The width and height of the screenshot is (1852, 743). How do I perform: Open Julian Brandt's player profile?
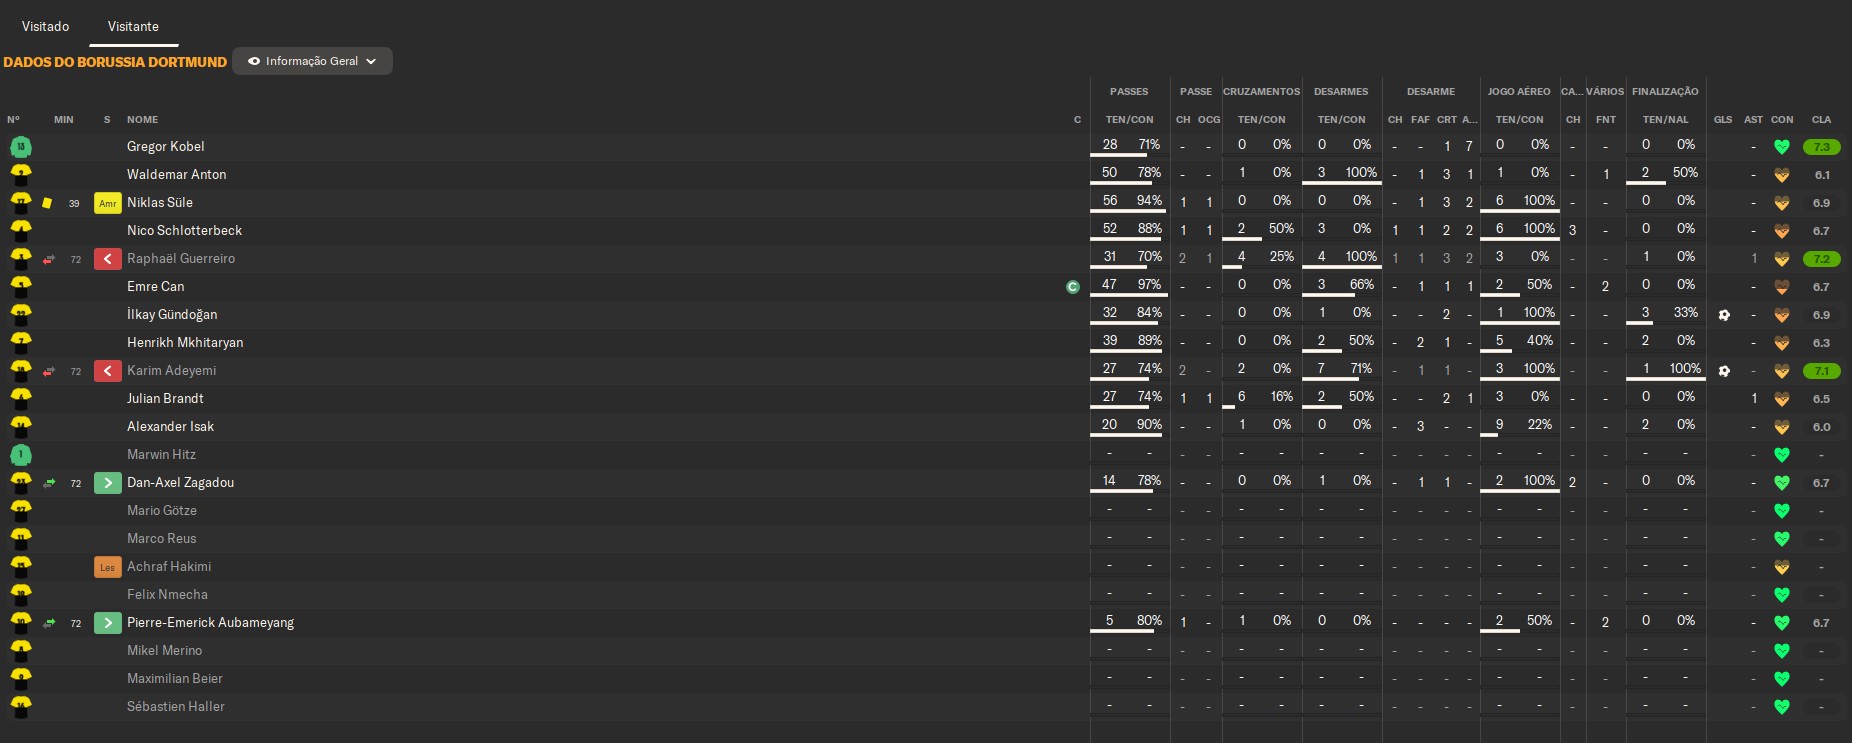165,399
